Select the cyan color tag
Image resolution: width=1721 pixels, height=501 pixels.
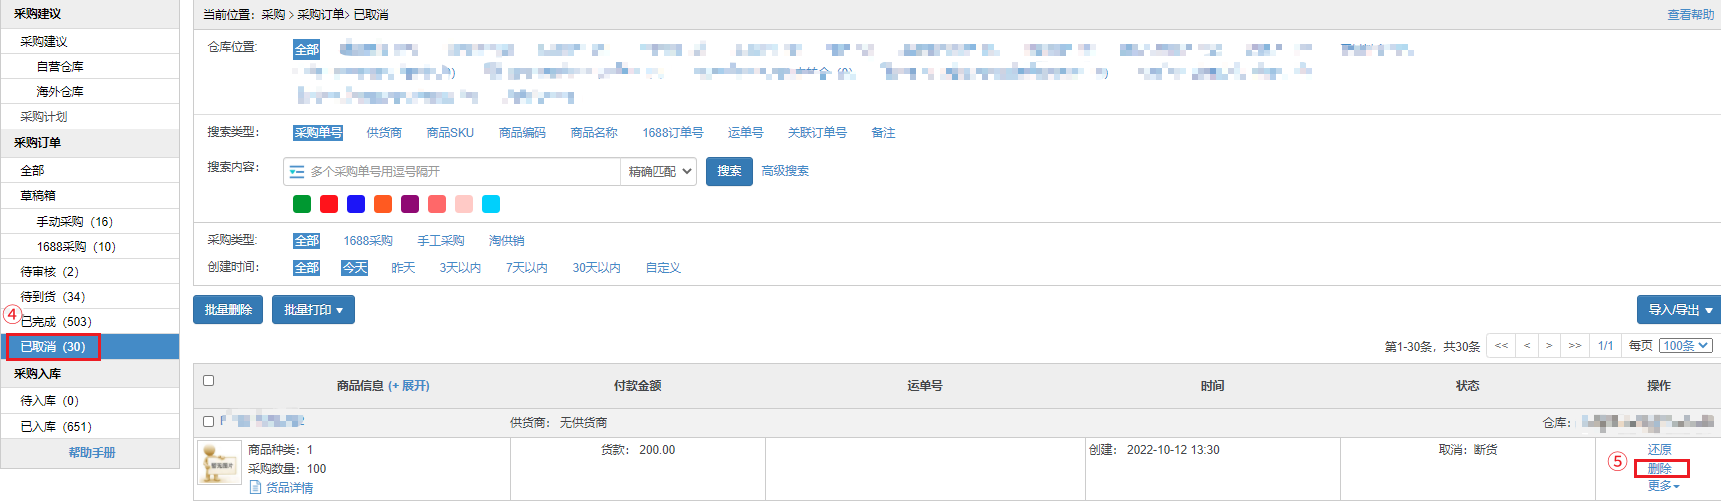[x=491, y=204]
